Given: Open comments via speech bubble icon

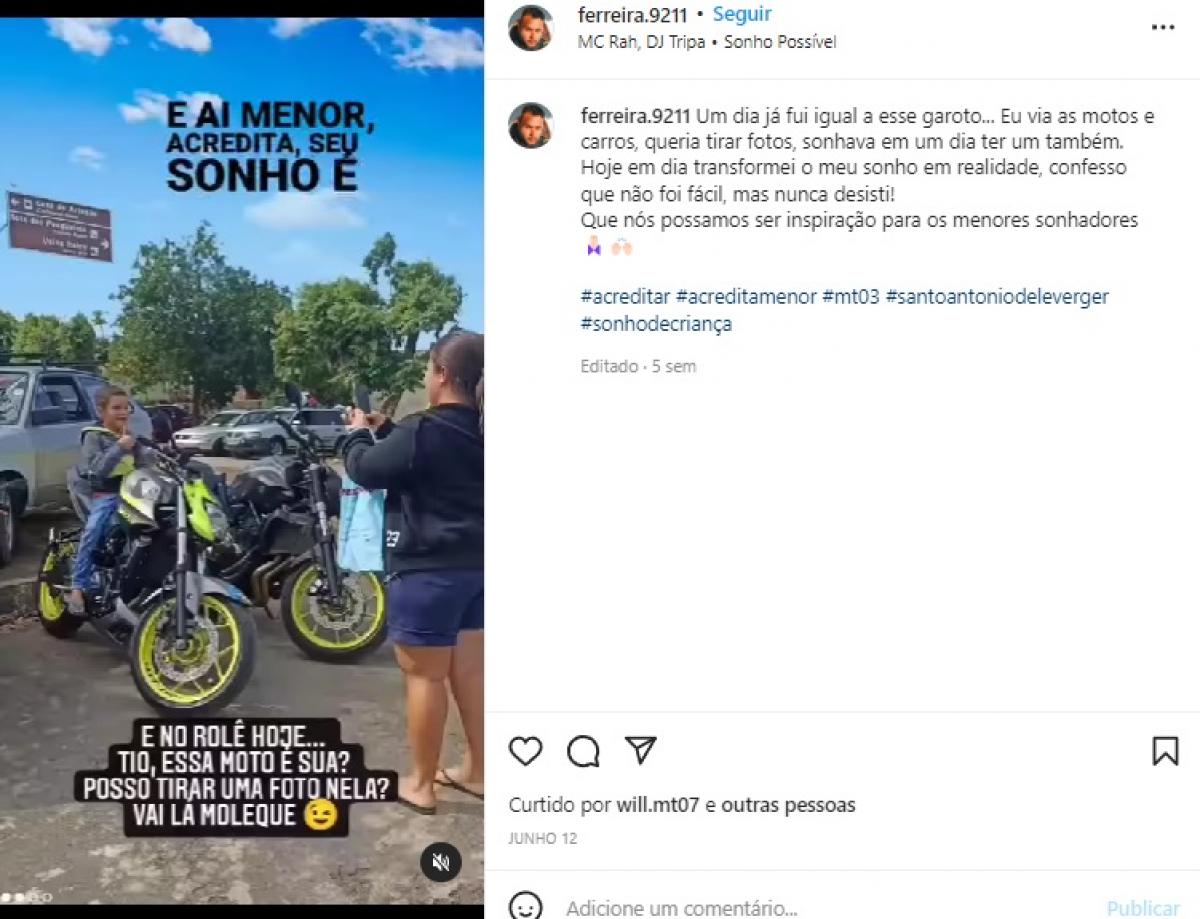Looking at the screenshot, I should pyautogui.click(x=583, y=751).
